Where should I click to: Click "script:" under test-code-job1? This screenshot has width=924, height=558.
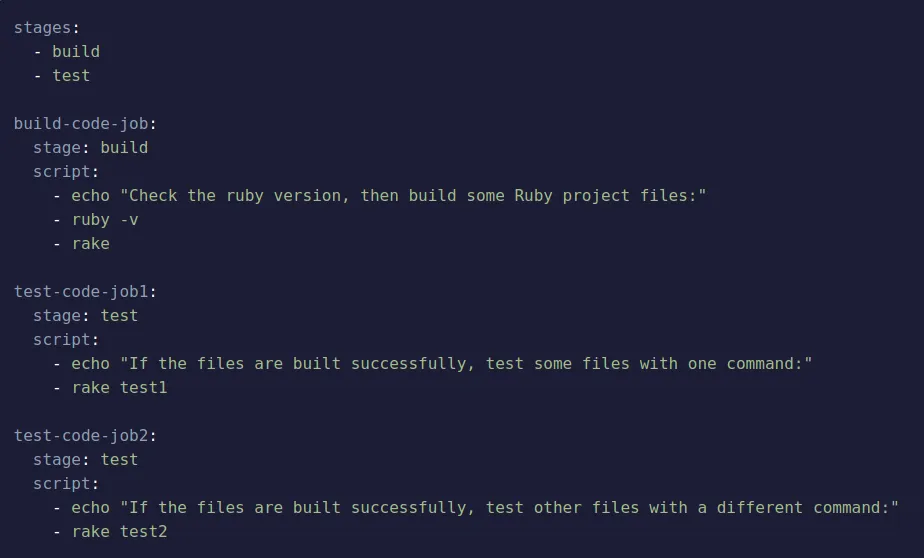coord(66,339)
